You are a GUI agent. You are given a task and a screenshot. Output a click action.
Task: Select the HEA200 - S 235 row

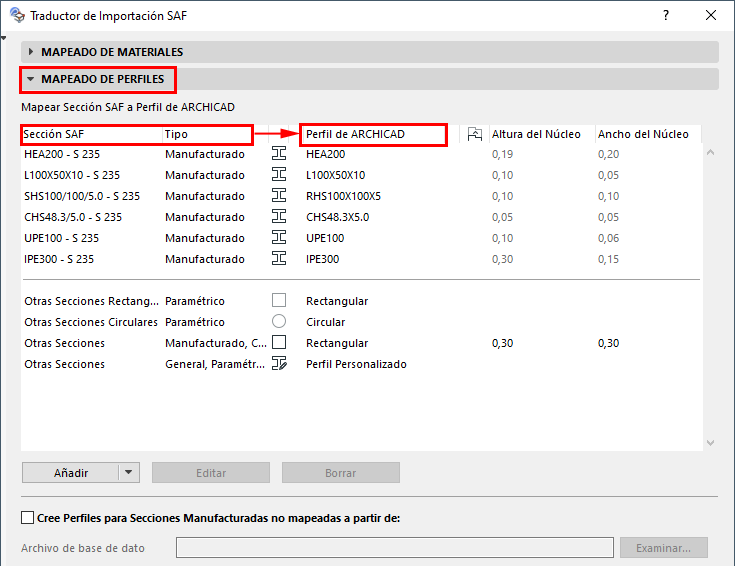tap(362, 154)
